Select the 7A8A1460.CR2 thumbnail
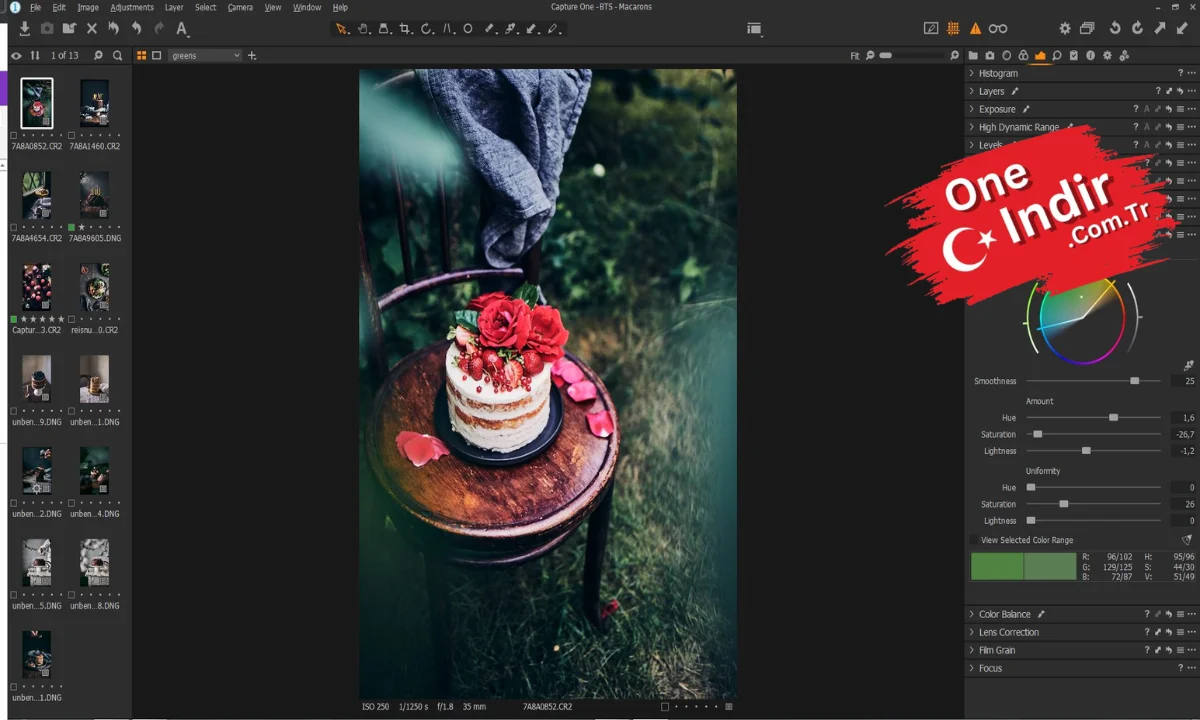1200x720 pixels. click(x=94, y=103)
